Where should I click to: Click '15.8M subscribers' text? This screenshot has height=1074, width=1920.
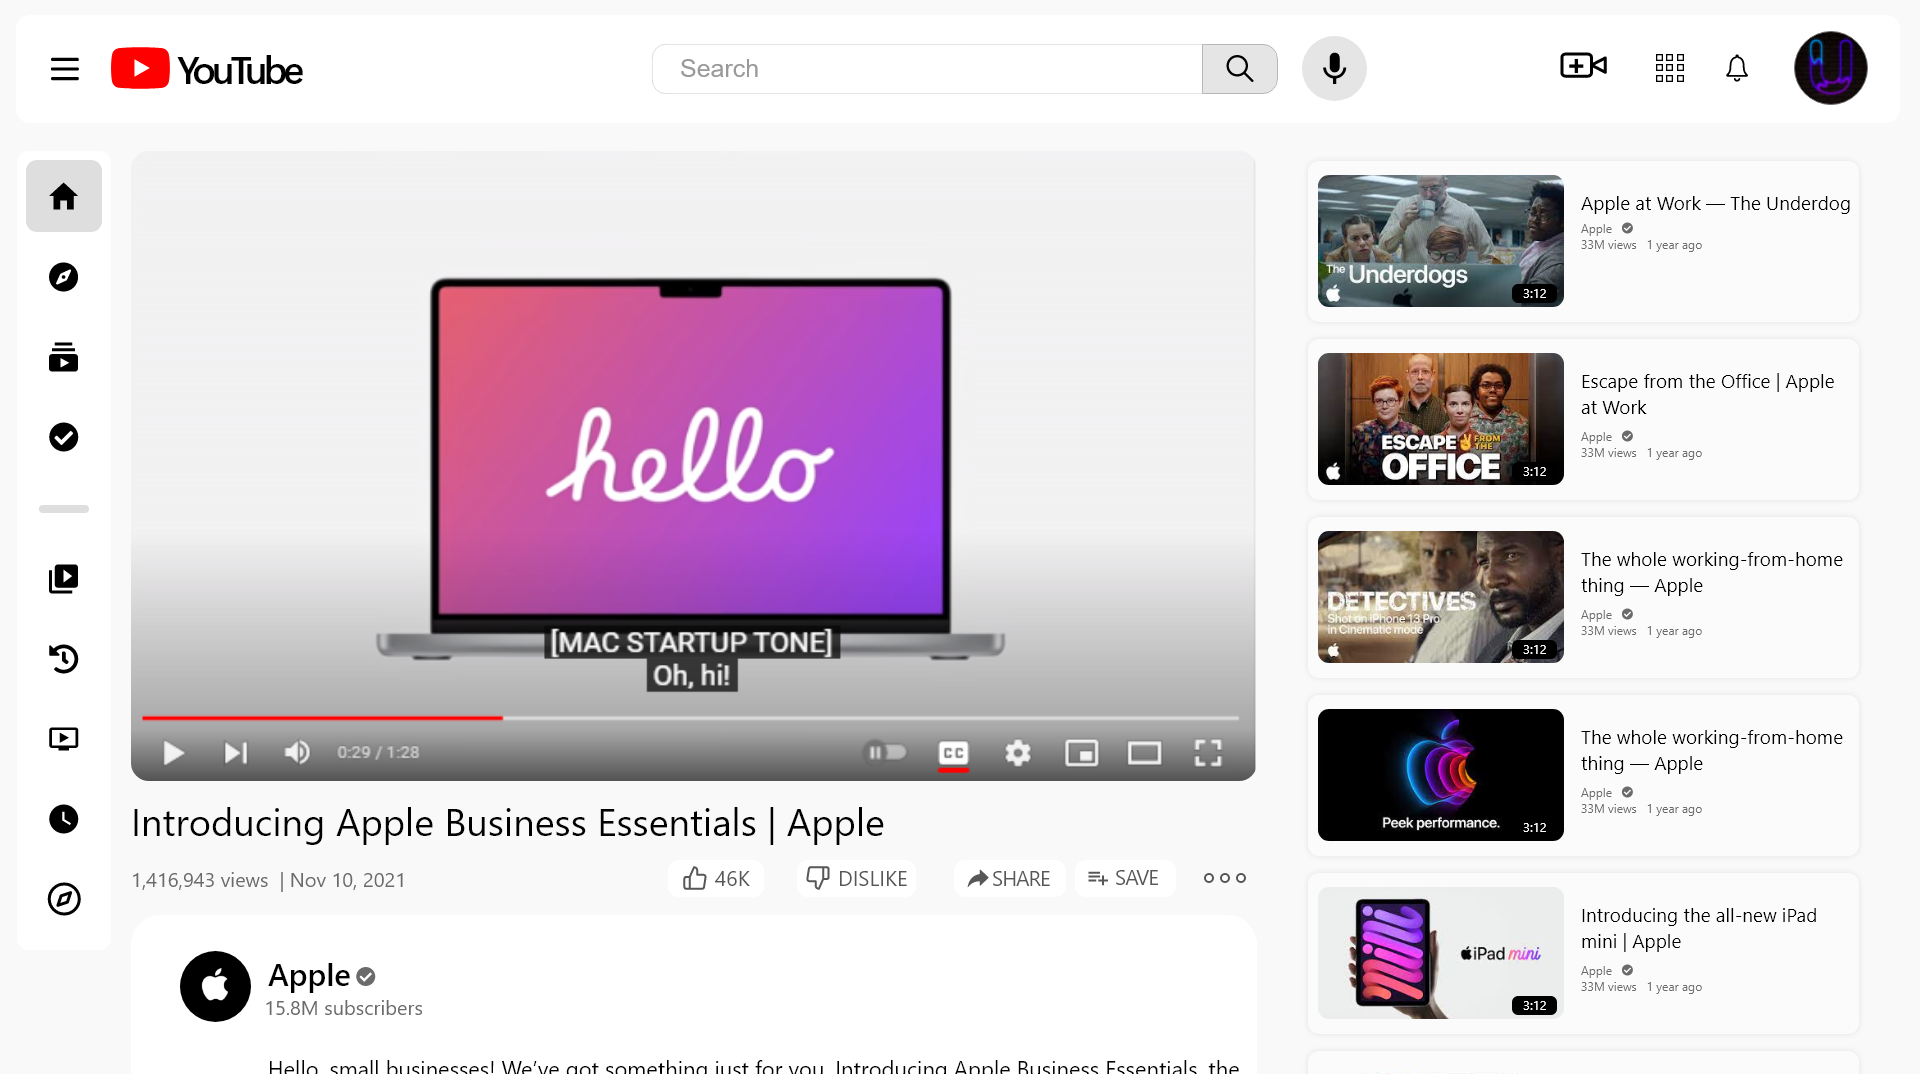click(344, 1008)
